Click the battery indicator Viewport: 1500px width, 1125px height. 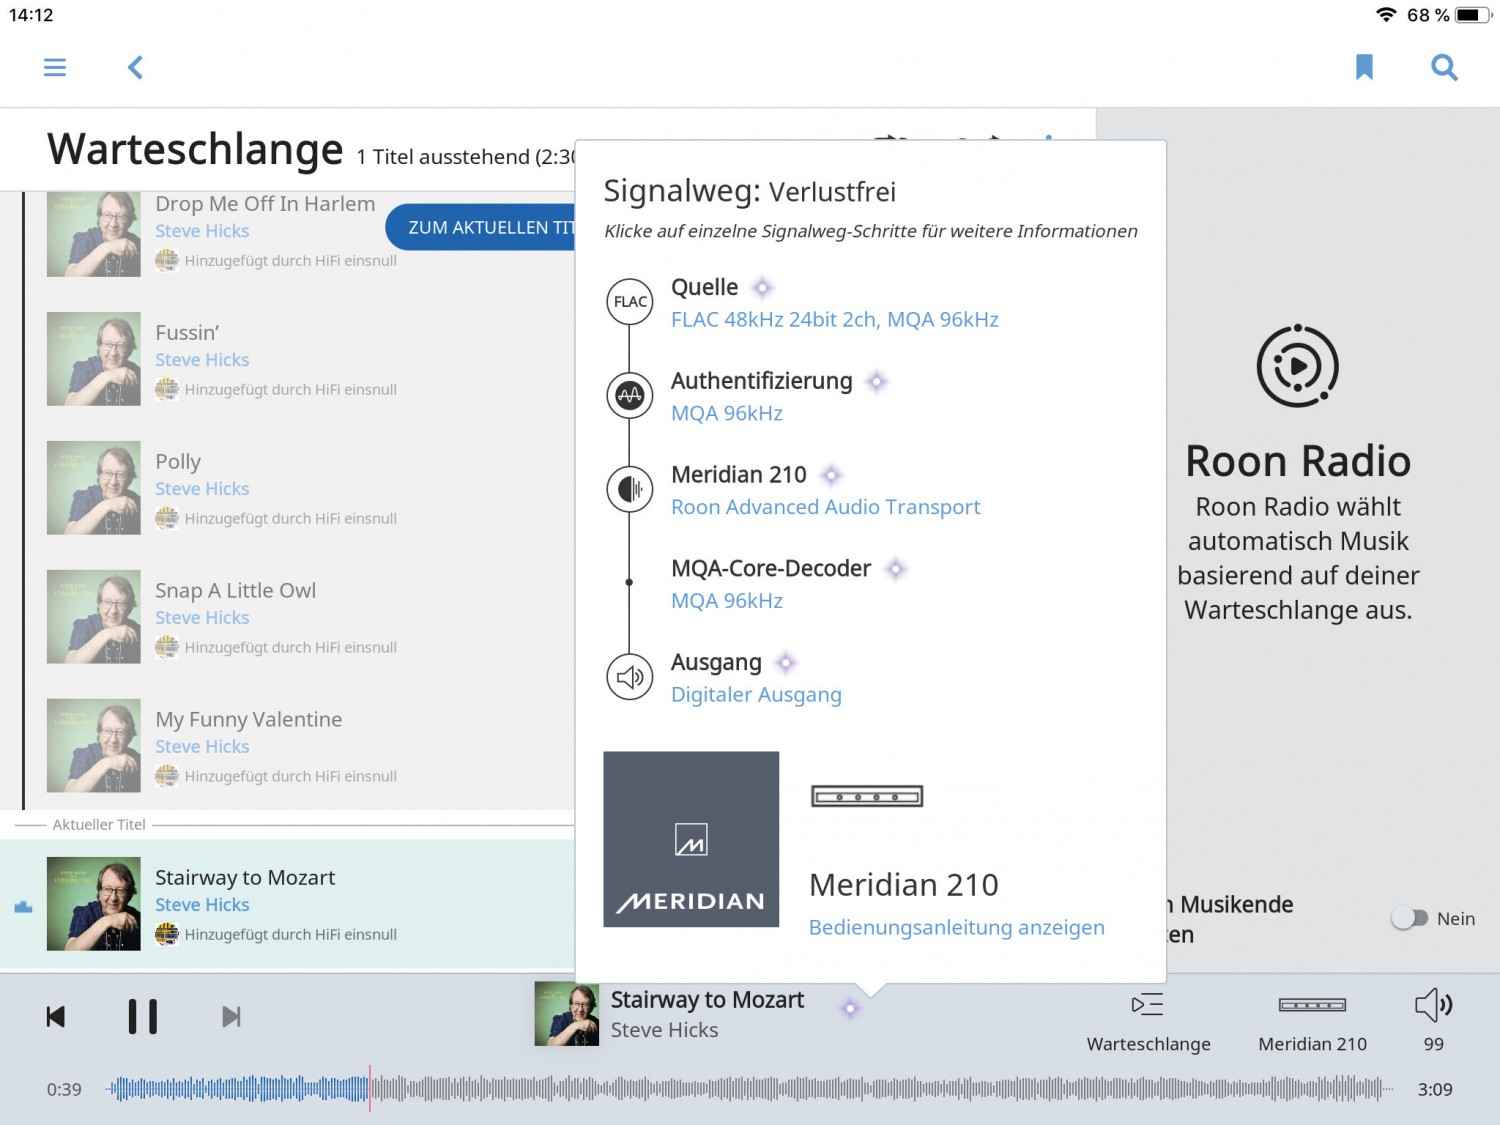click(x=1471, y=15)
